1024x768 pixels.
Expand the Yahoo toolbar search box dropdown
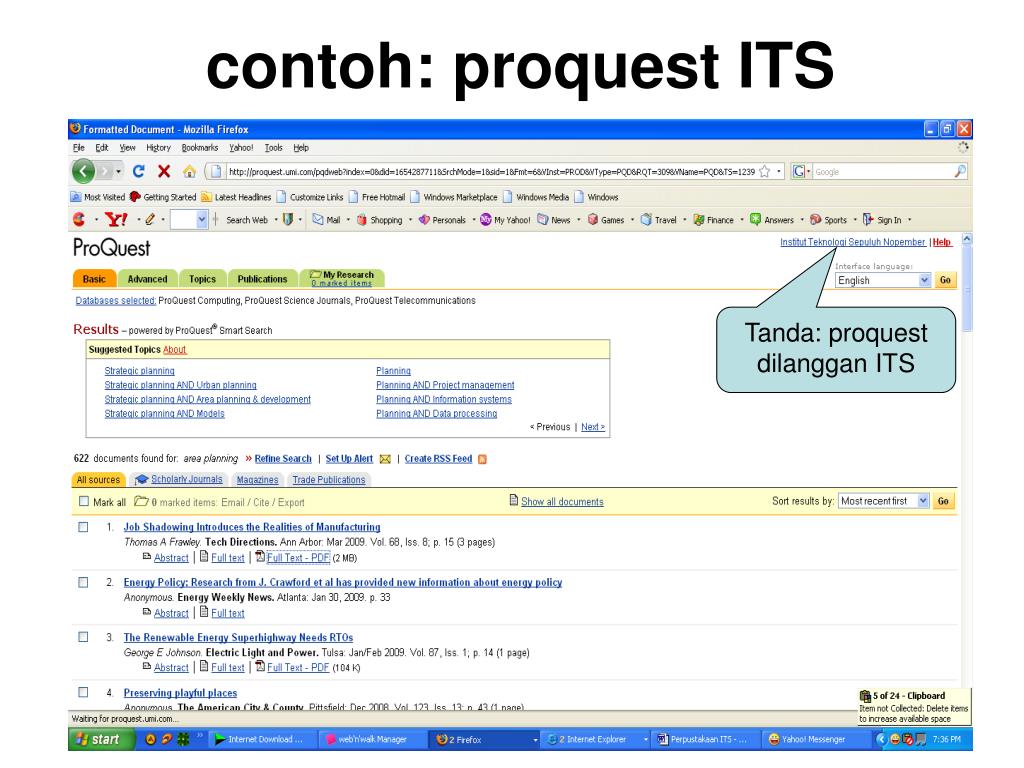201,220
